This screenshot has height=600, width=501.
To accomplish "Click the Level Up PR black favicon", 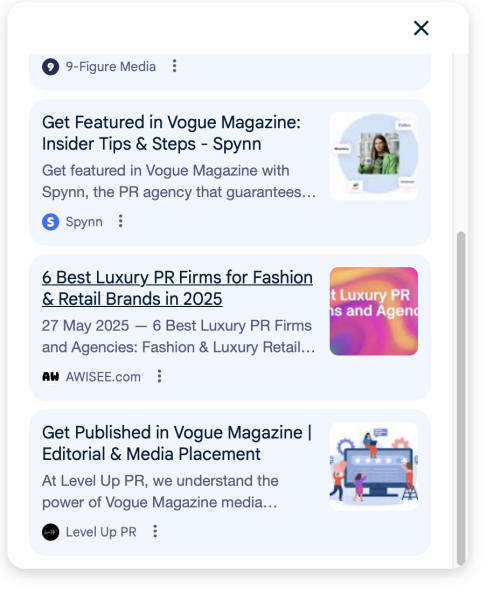I will [x=51, y=532].
